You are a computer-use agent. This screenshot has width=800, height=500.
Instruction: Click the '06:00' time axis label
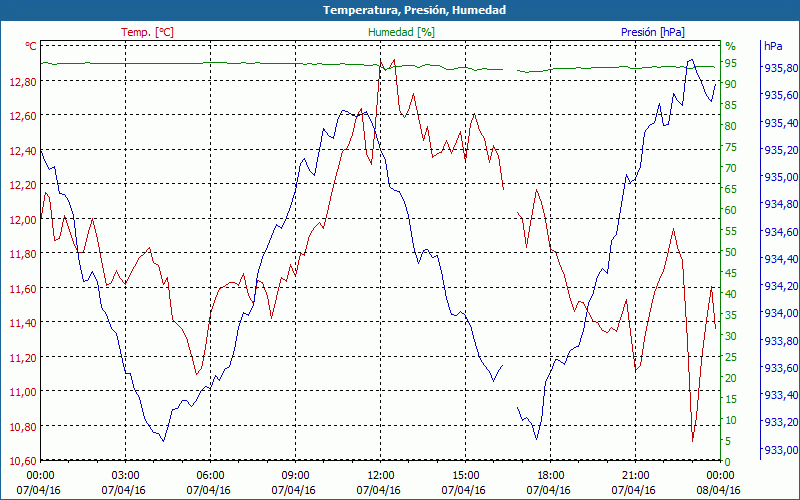click(210, 476)
